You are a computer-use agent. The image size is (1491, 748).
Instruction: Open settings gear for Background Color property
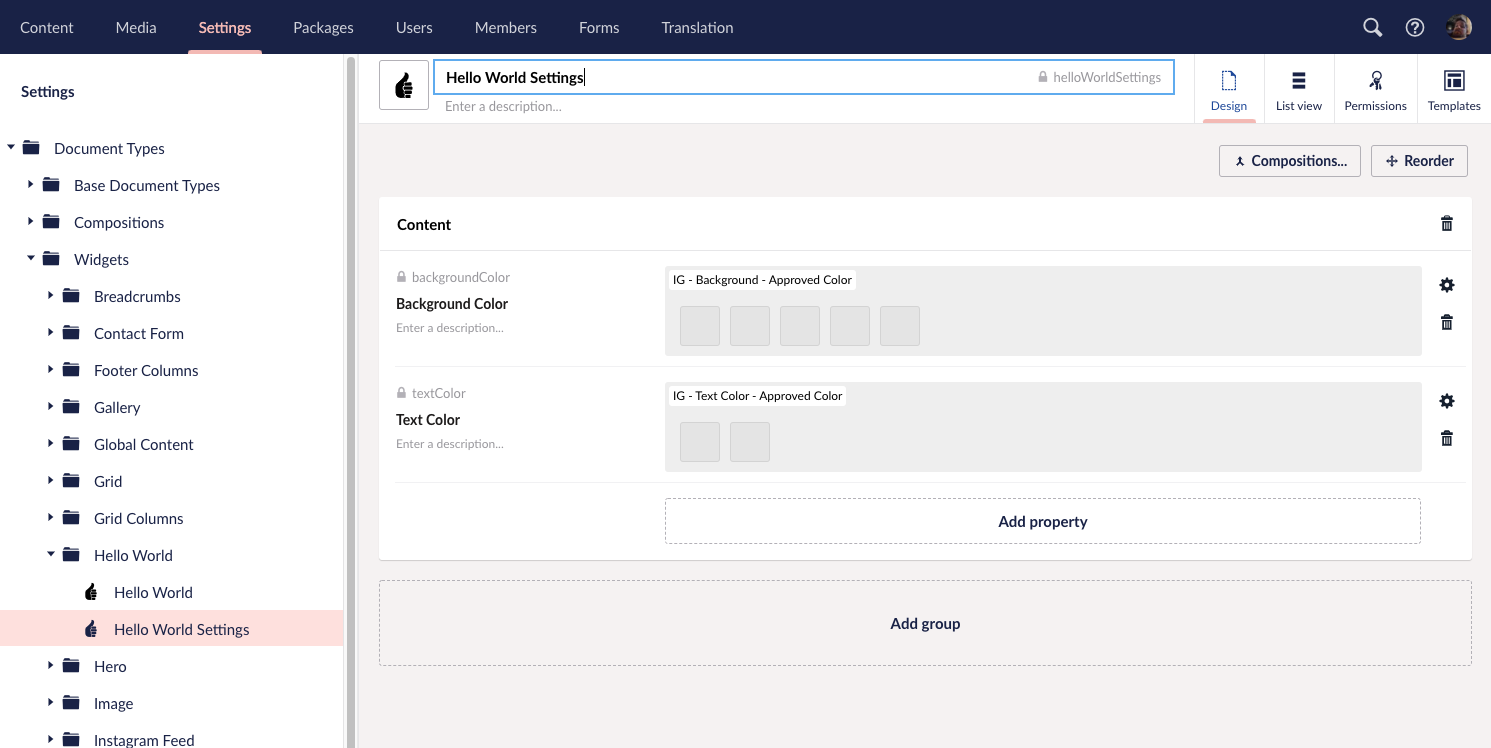click(1446, 285)
